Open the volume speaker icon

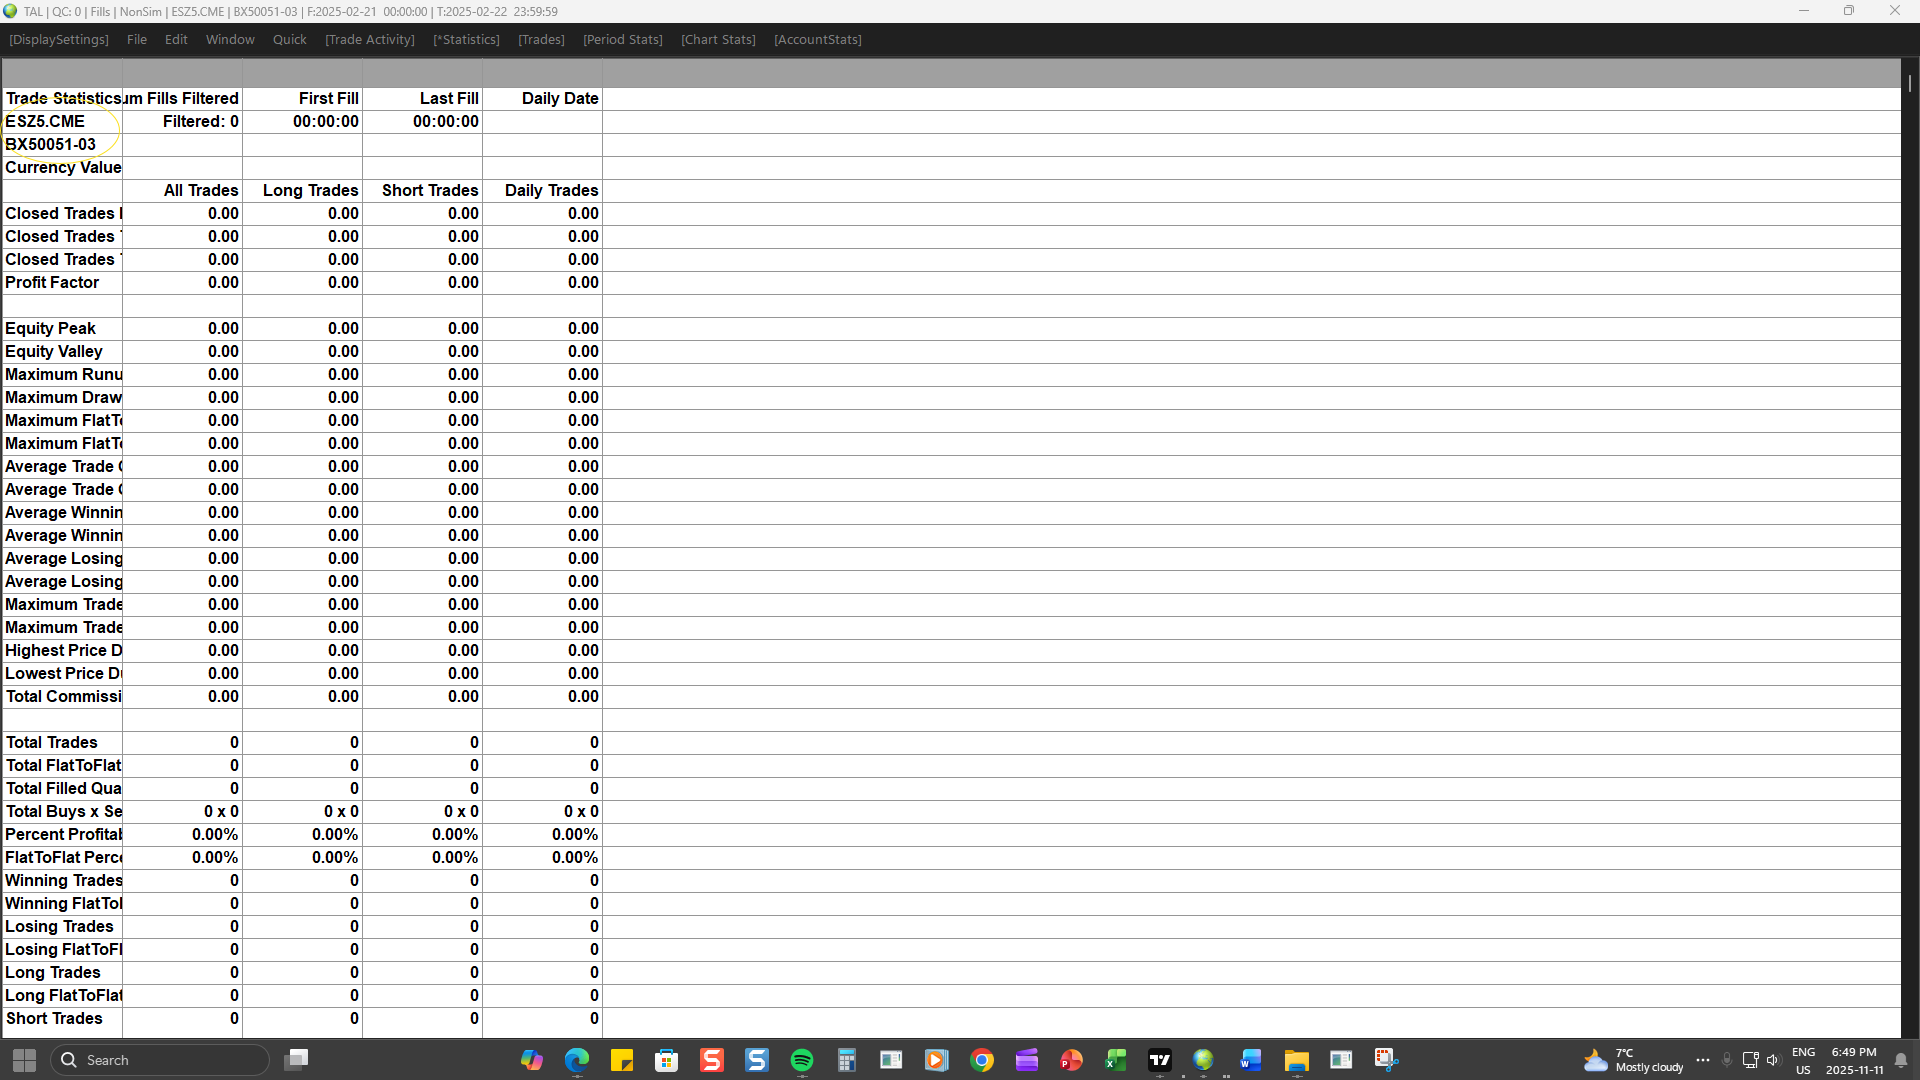[1773, 1060]
